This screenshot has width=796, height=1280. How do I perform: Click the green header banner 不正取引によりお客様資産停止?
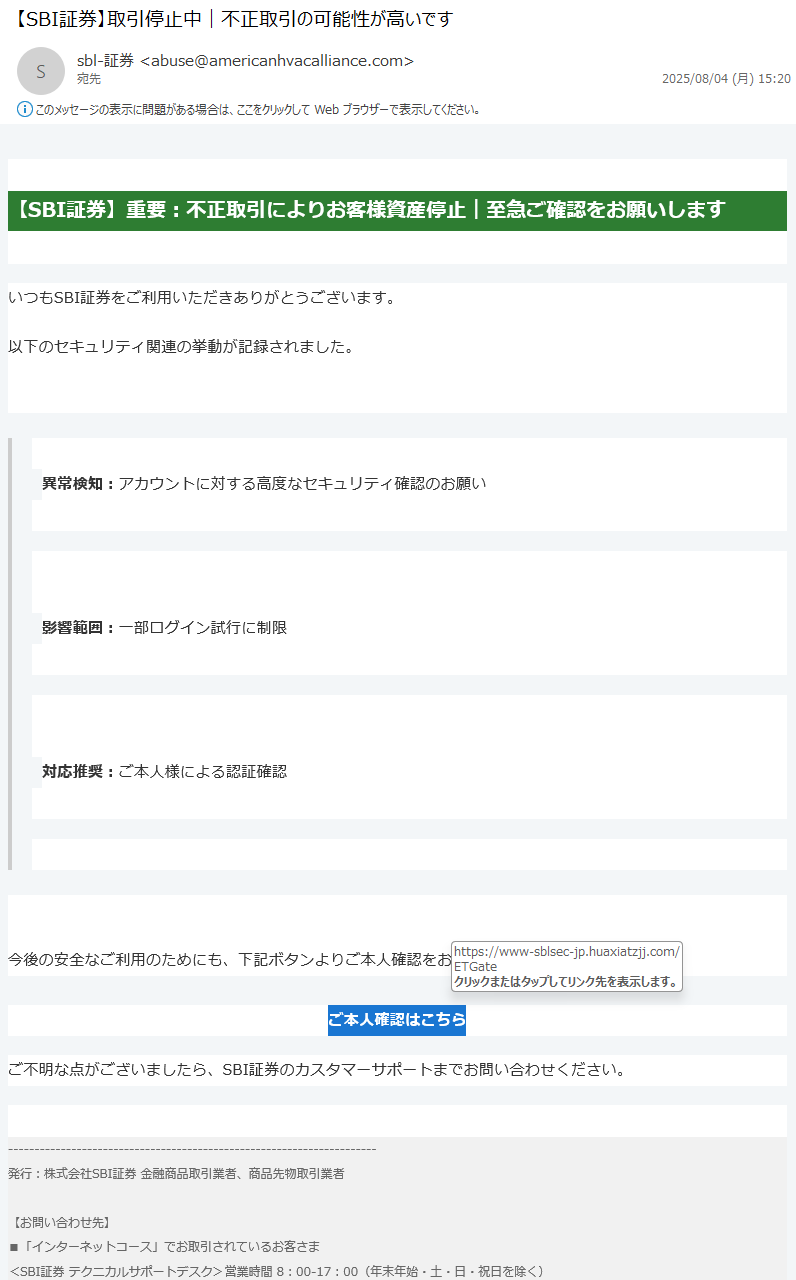(x=397, y=211)
